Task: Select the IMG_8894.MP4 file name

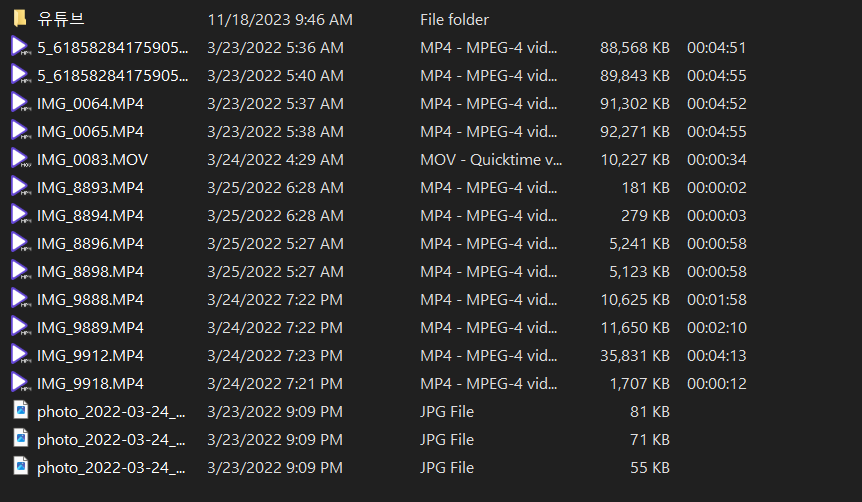Action: (90, 216)
